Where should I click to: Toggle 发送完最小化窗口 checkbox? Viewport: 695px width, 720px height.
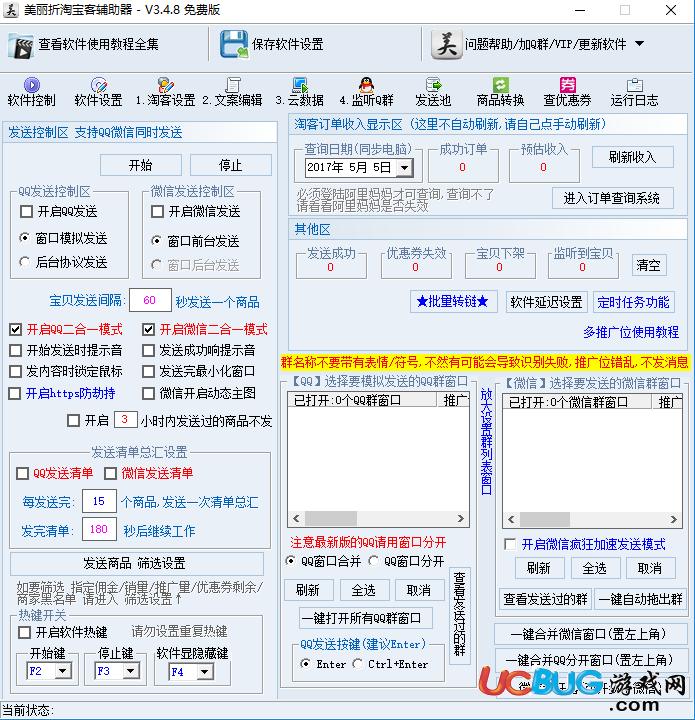click(x=148, y=371)
